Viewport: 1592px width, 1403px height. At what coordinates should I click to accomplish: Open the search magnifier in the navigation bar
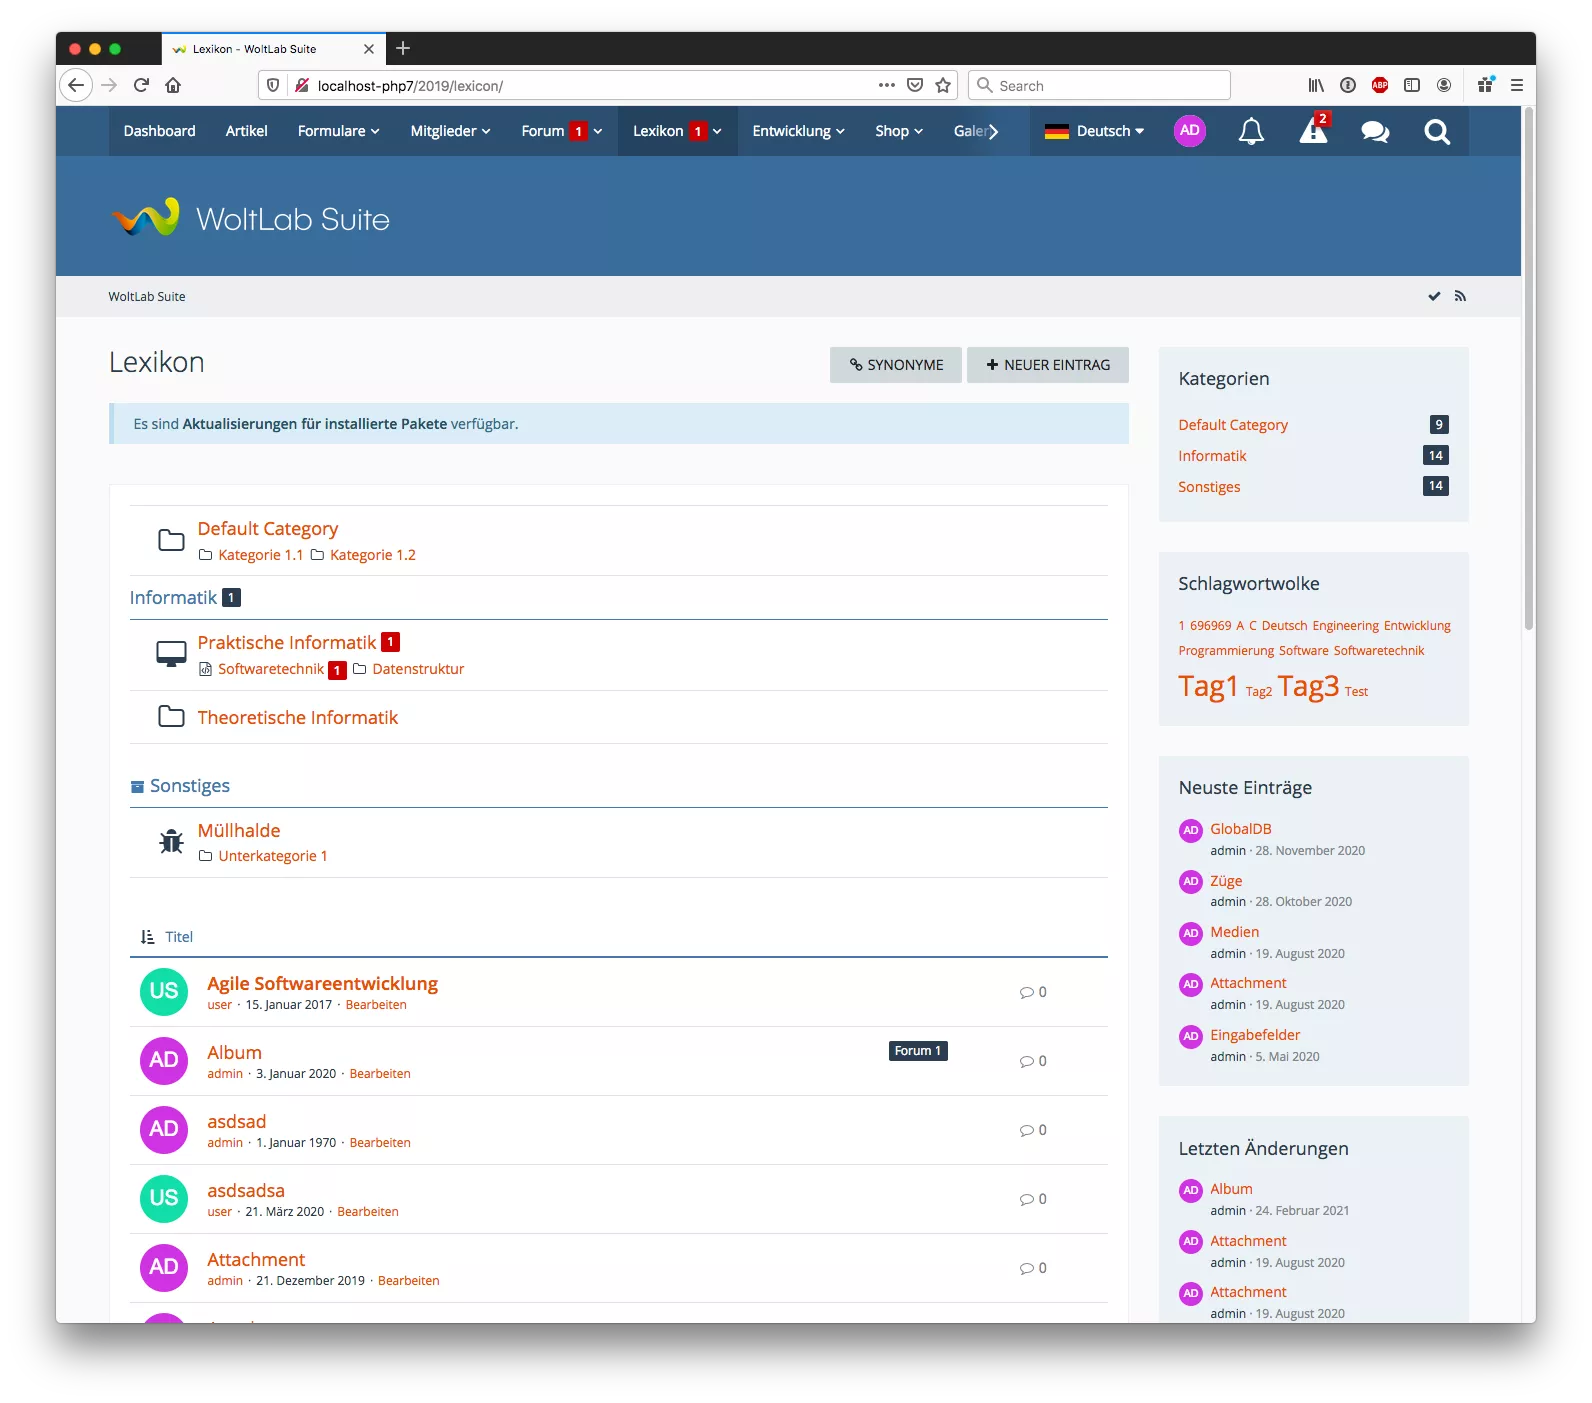(1437, 131)
